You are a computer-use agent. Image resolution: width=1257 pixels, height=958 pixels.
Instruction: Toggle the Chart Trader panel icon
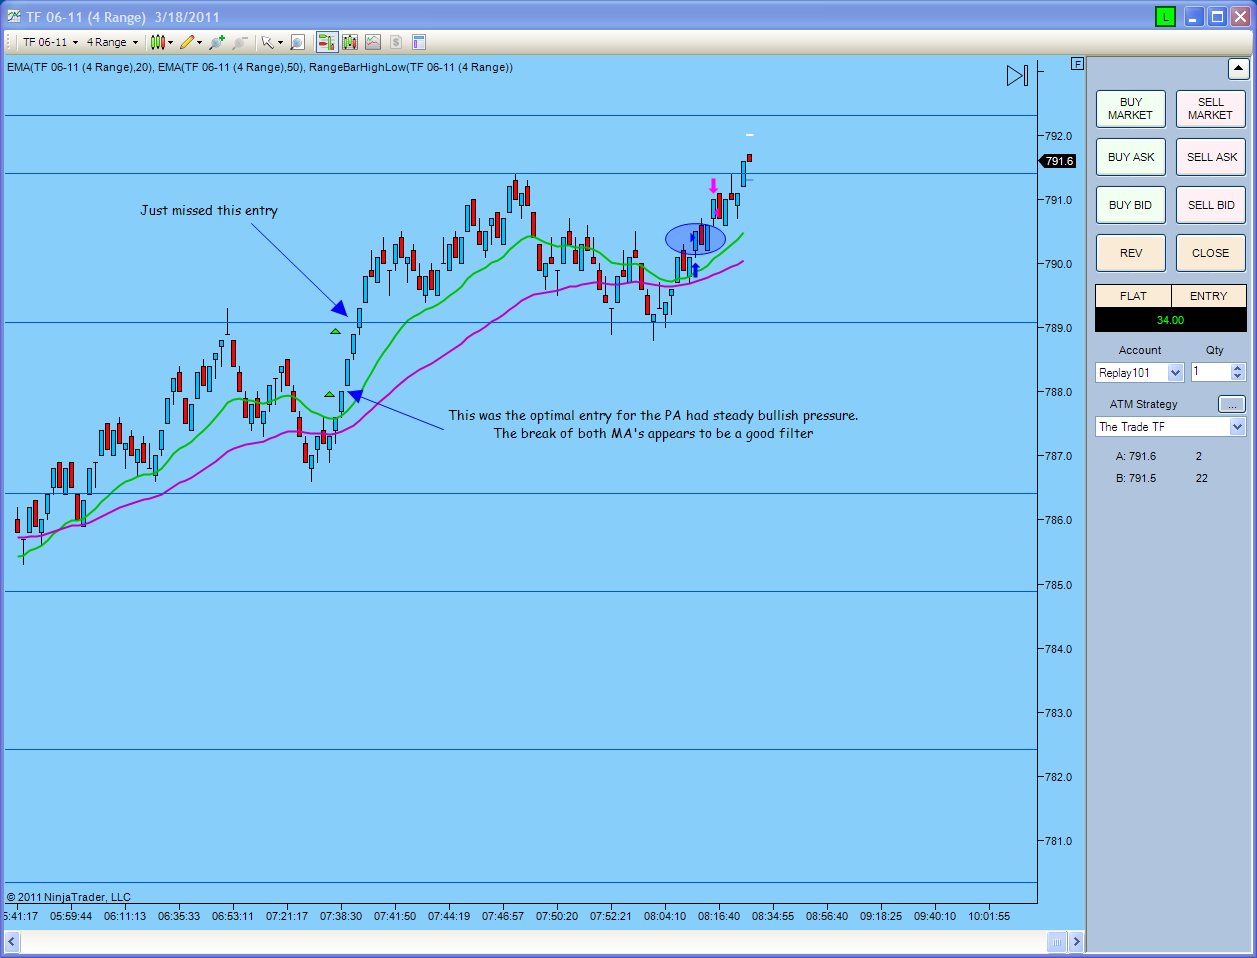pos(327,42)
